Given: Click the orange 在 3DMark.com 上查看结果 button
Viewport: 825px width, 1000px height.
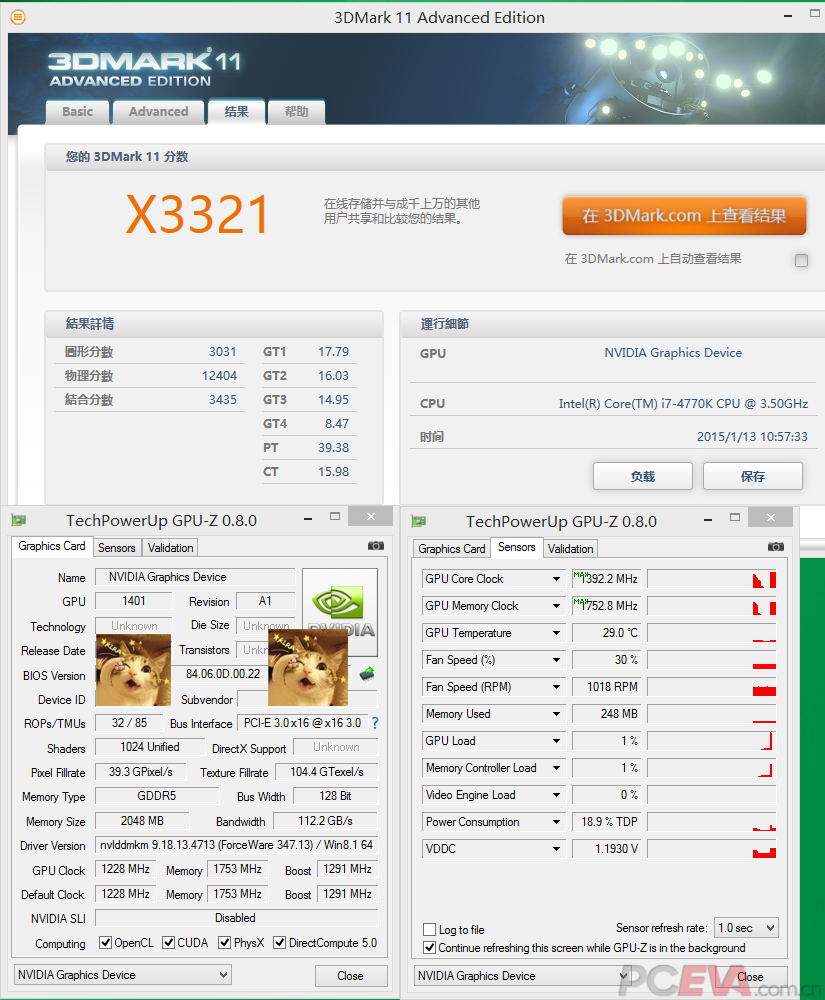Looking at the screenshot, I should (x=684, y=215).
